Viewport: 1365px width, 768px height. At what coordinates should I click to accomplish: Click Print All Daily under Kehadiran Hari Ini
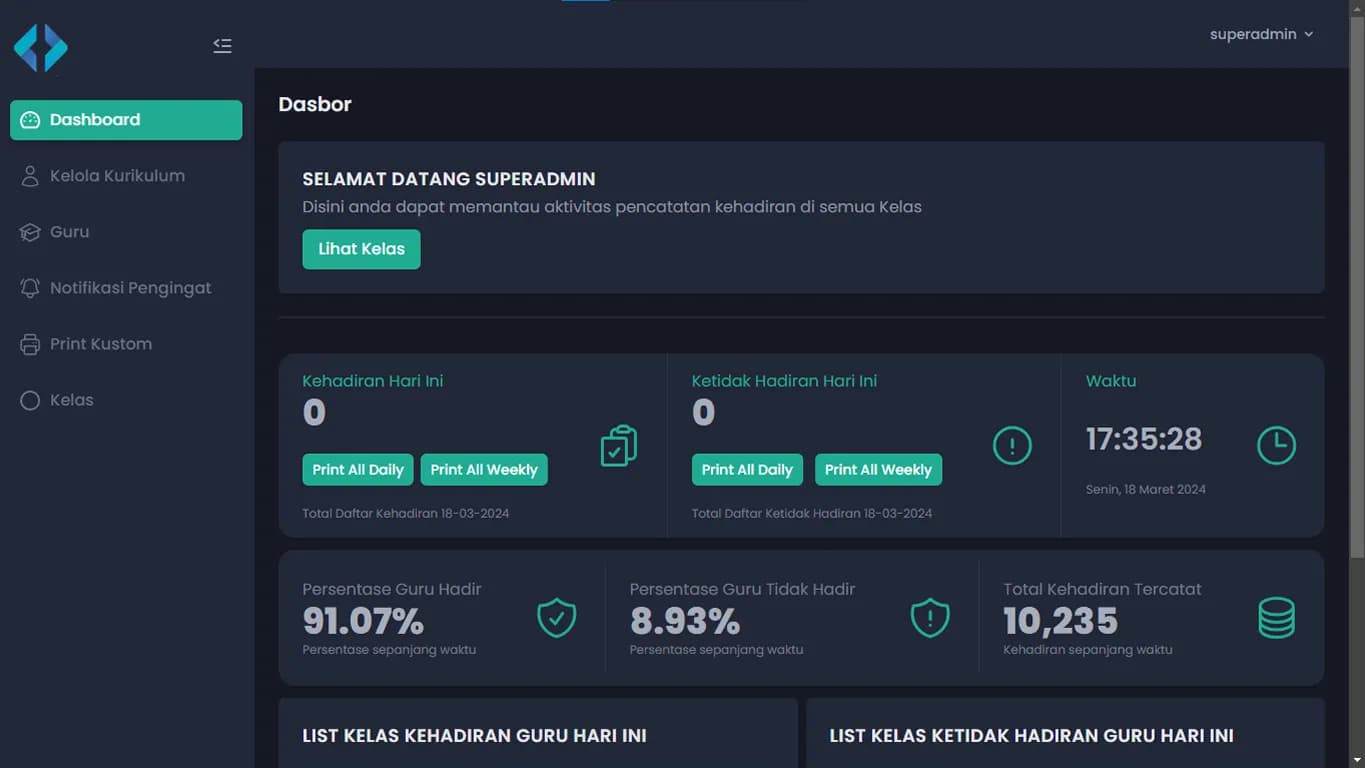(x=357, y=470)
